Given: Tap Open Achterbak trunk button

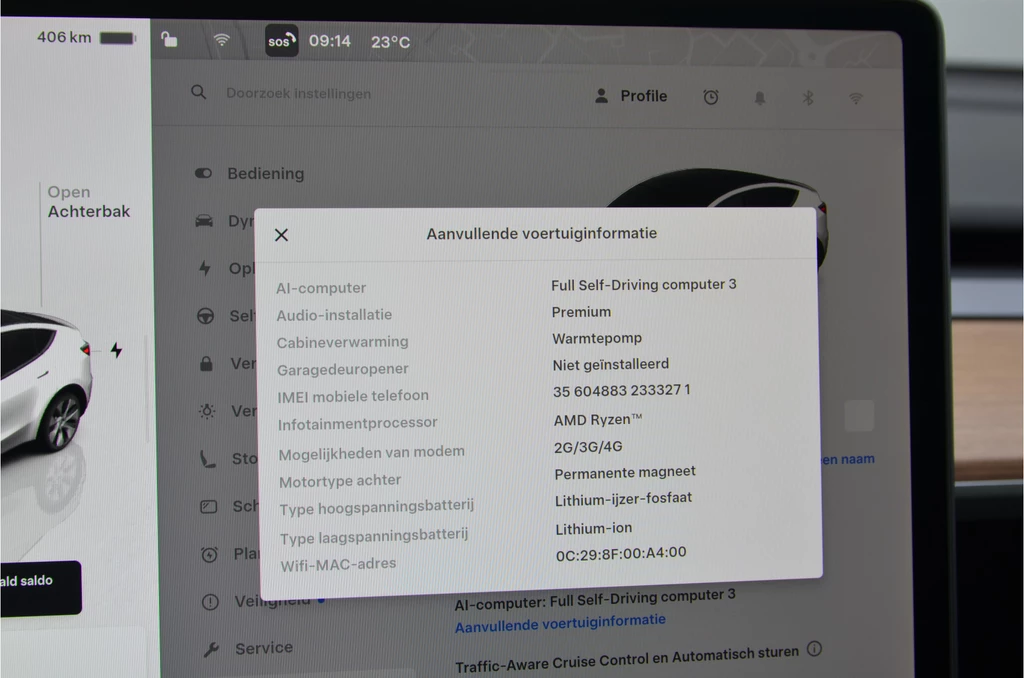Looking at the screenshot, I should point(88,202).
